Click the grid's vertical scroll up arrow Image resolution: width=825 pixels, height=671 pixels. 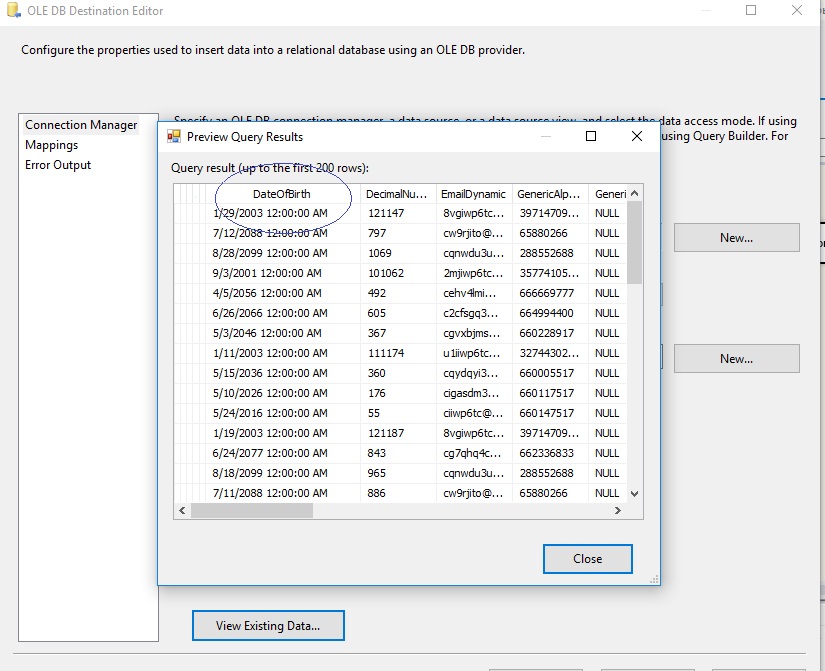[x=635, y=194]
